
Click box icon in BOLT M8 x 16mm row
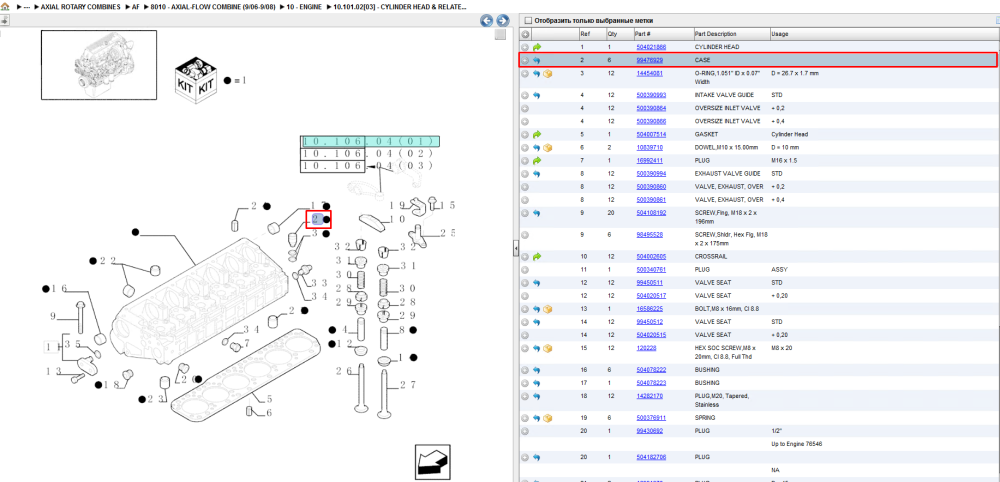pos(548,309)
